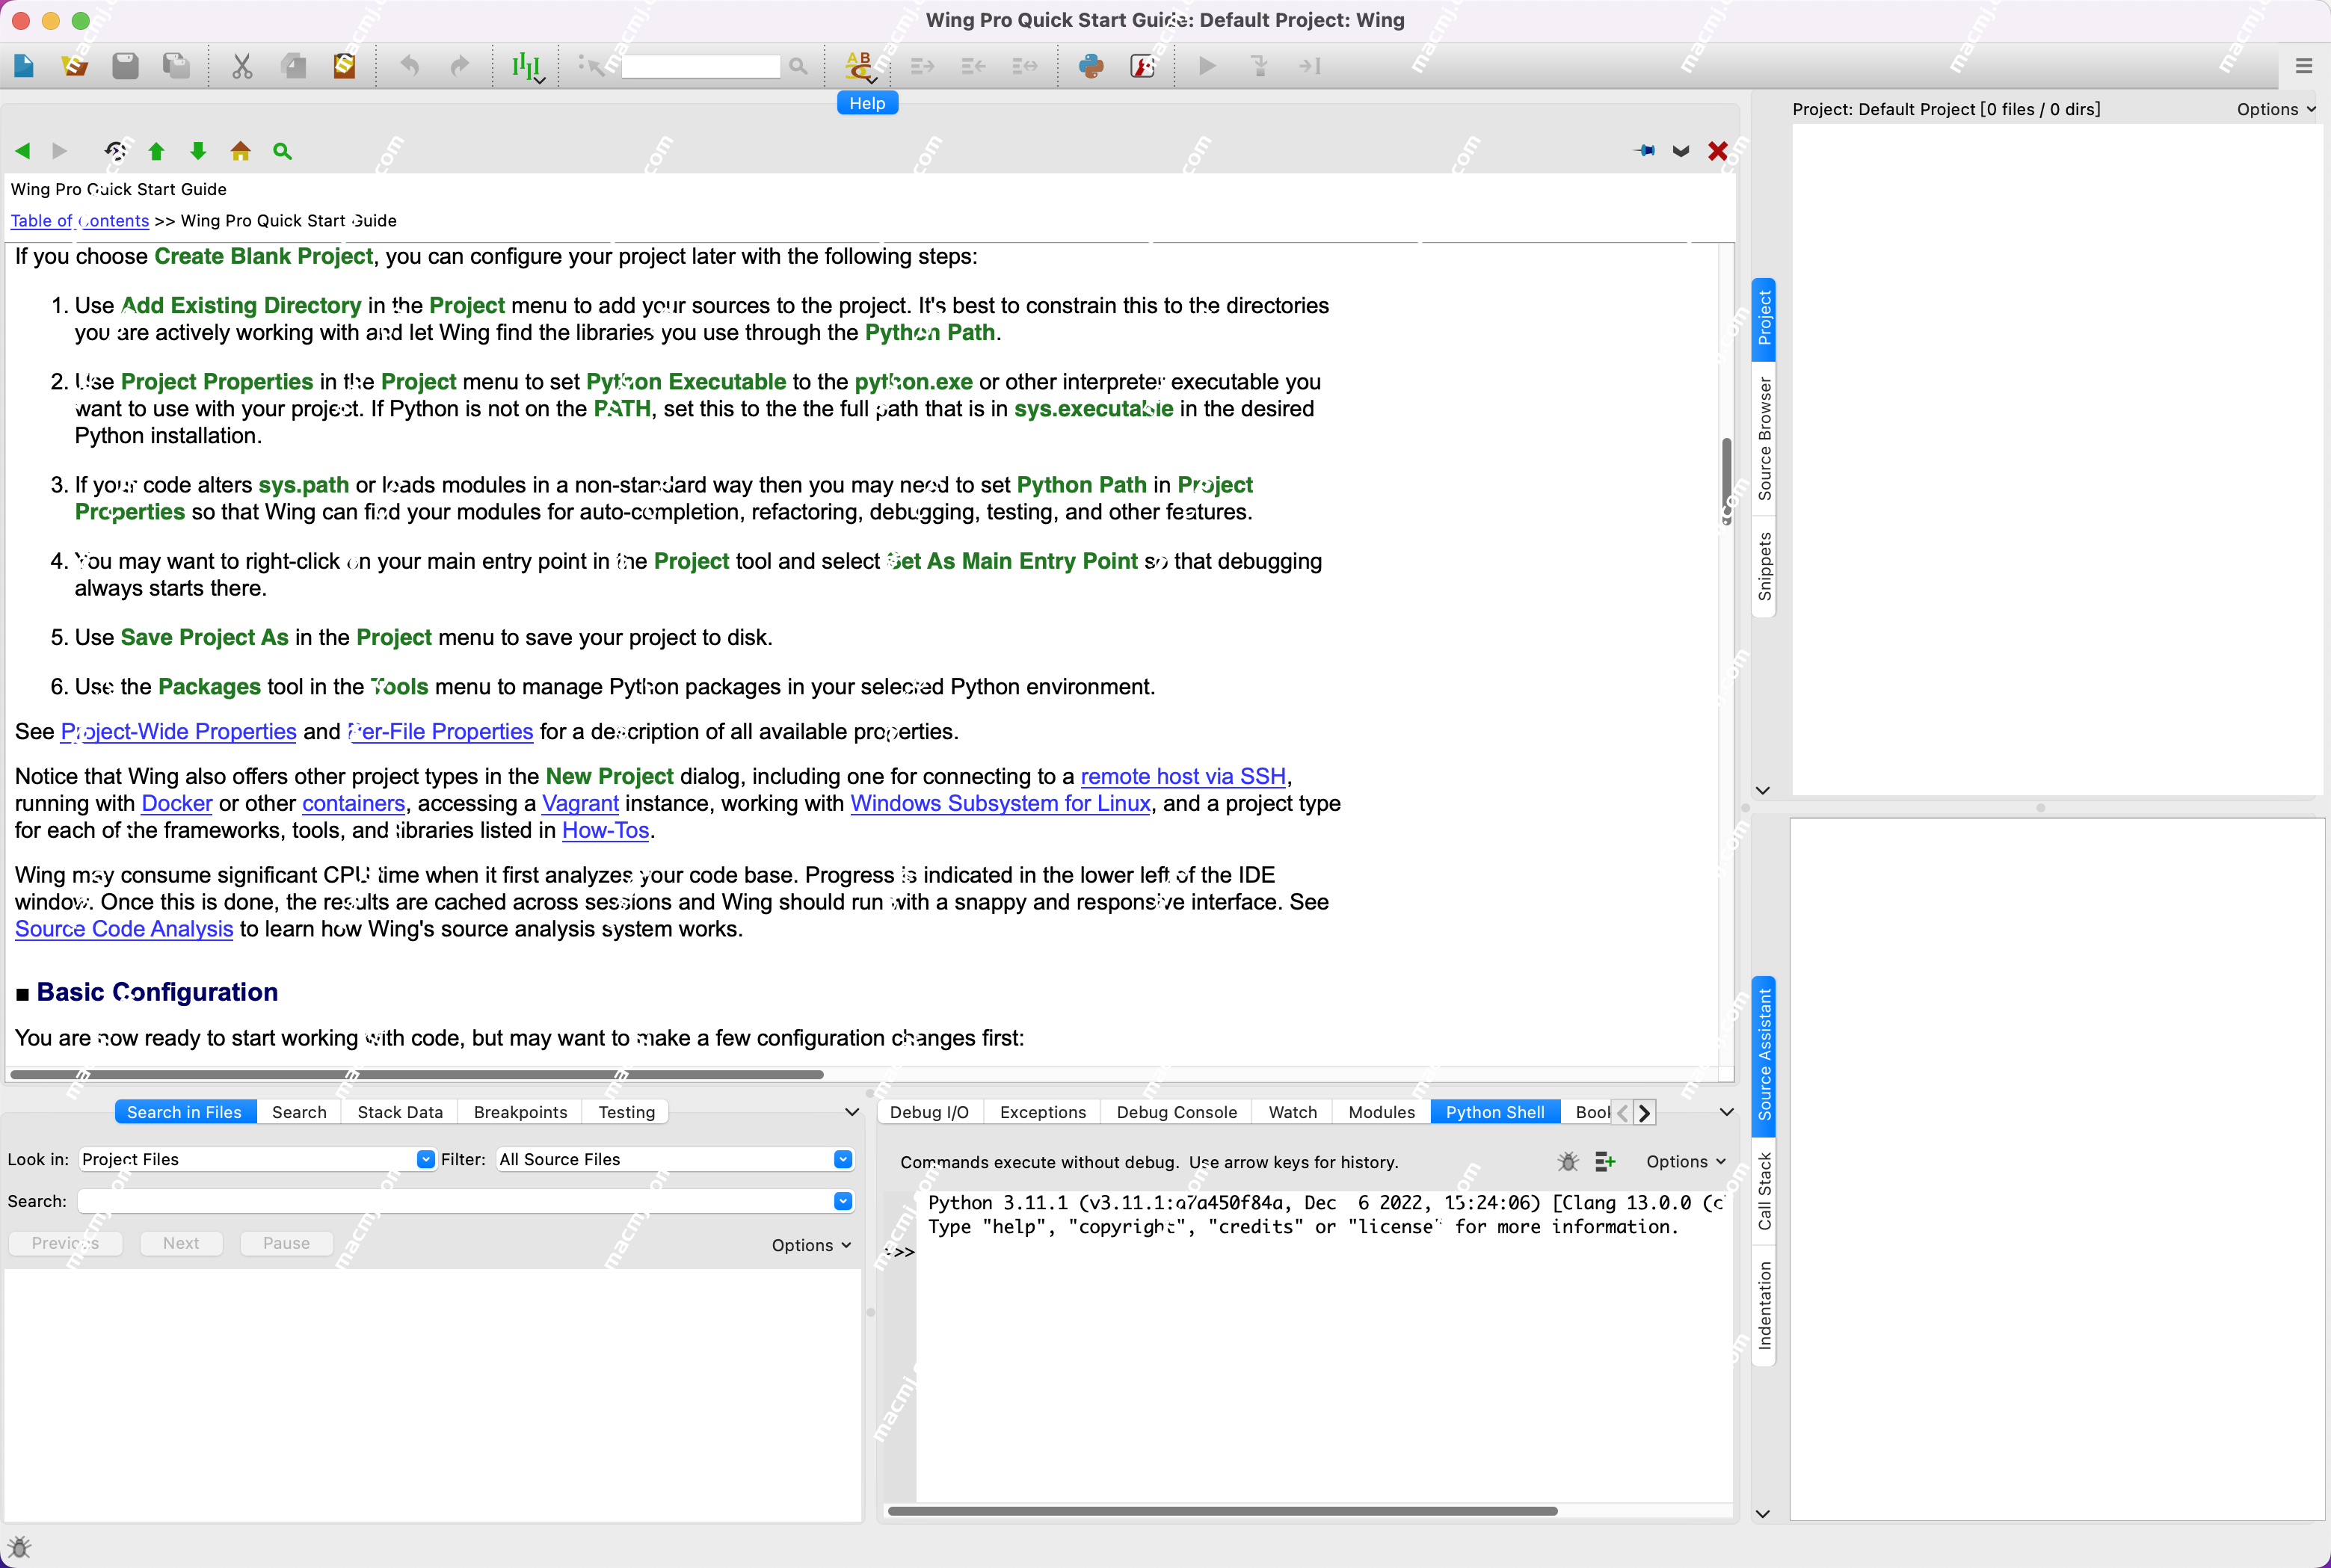Click the Python Shell debug bug icon
The width and height of the screenshot is (2331, 1568).
(1567, 1161)
